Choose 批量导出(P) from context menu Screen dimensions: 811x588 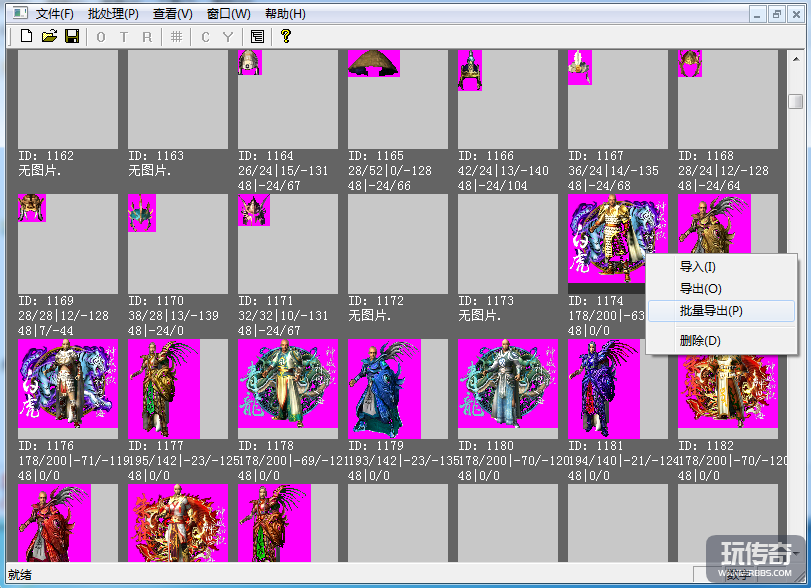coord(721,311)
